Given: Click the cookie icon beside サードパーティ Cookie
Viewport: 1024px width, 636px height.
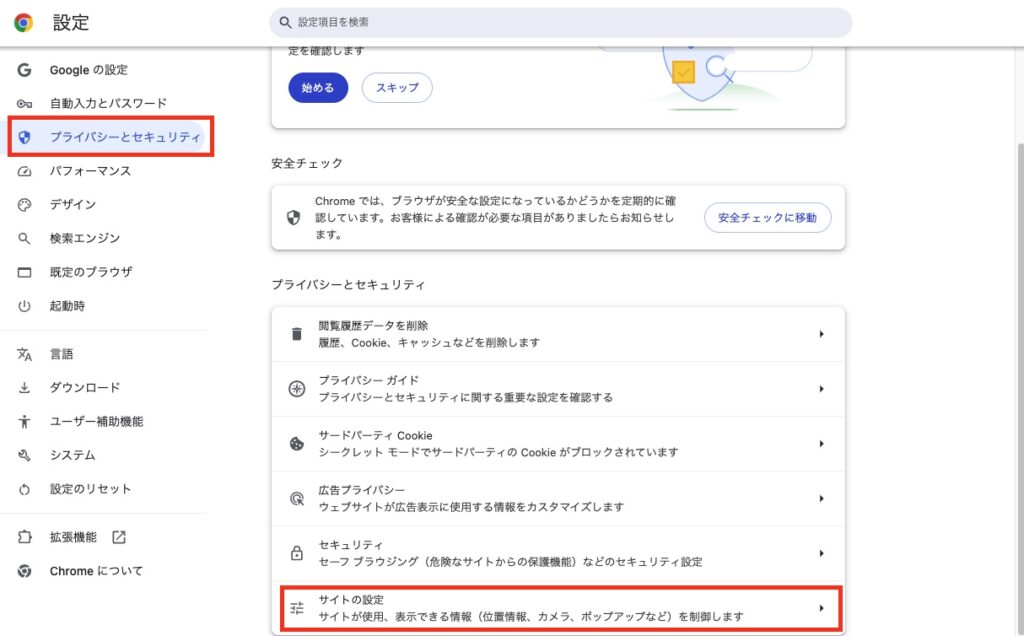Looking at the screenshot, I should tap(296, 444).
